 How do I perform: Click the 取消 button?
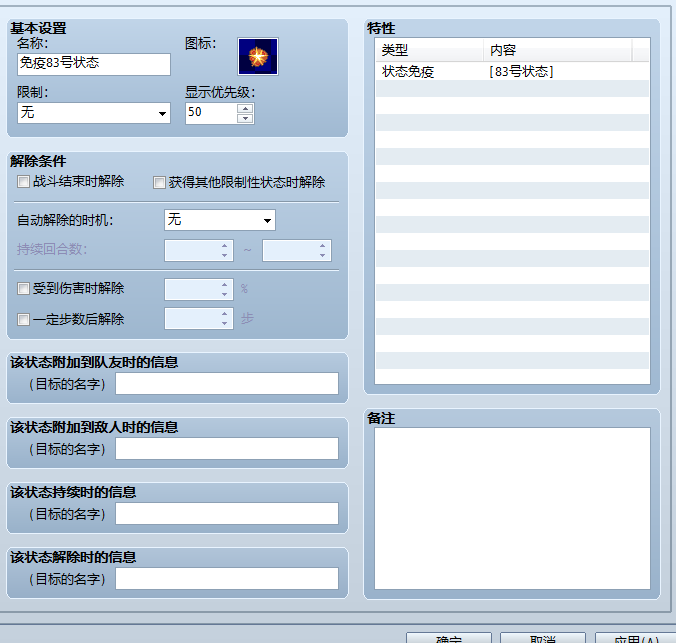(x=543, y=638)
